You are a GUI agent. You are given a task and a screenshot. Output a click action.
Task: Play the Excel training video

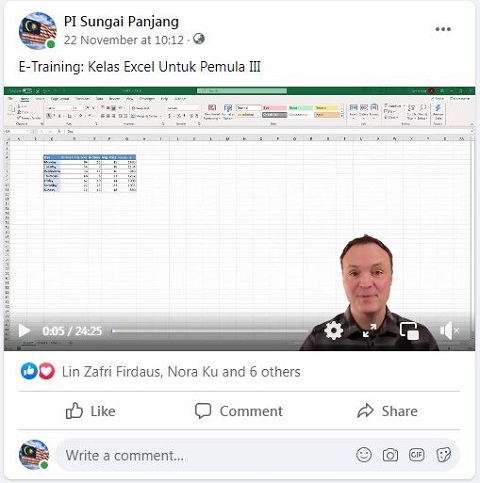(x=24, y=331)
